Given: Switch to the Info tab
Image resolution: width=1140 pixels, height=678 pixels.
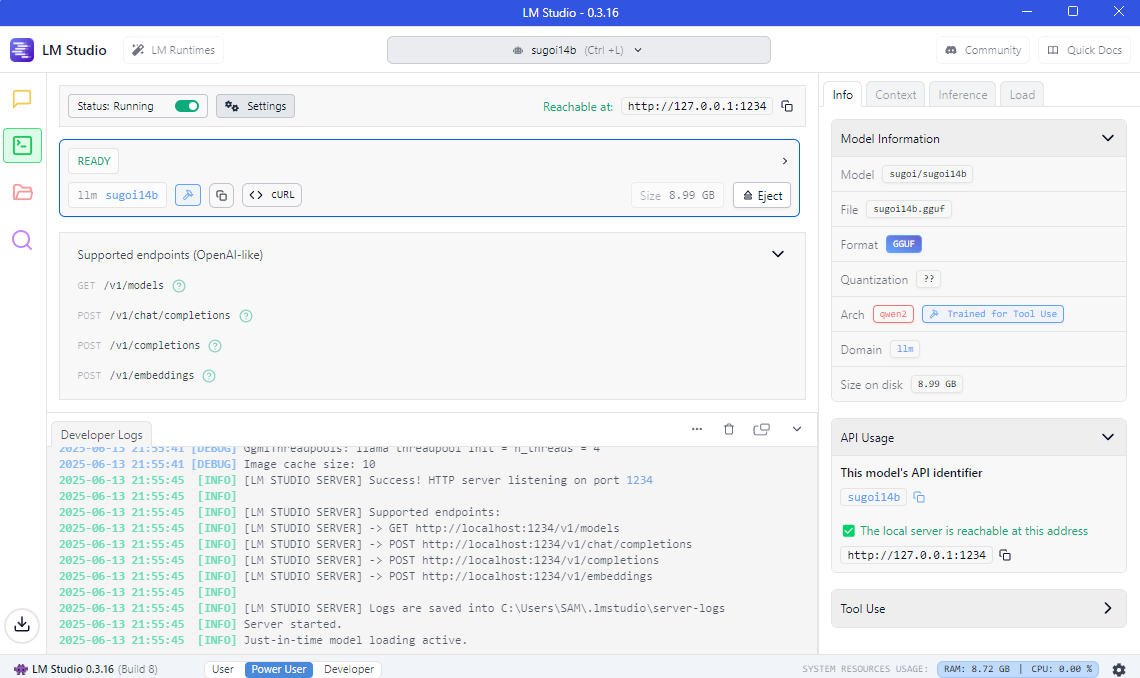Looking at the screenshot, I should pyautogui.click(x=843, y=94).
